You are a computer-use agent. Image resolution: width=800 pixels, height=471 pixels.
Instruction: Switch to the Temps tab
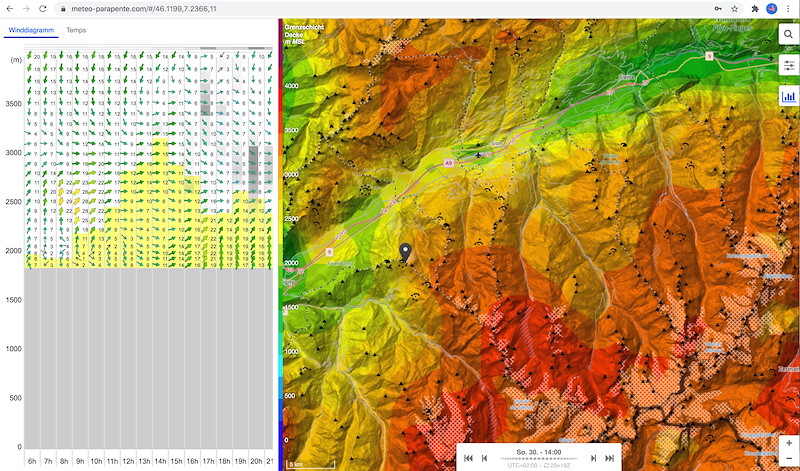[x=76, y=30]
